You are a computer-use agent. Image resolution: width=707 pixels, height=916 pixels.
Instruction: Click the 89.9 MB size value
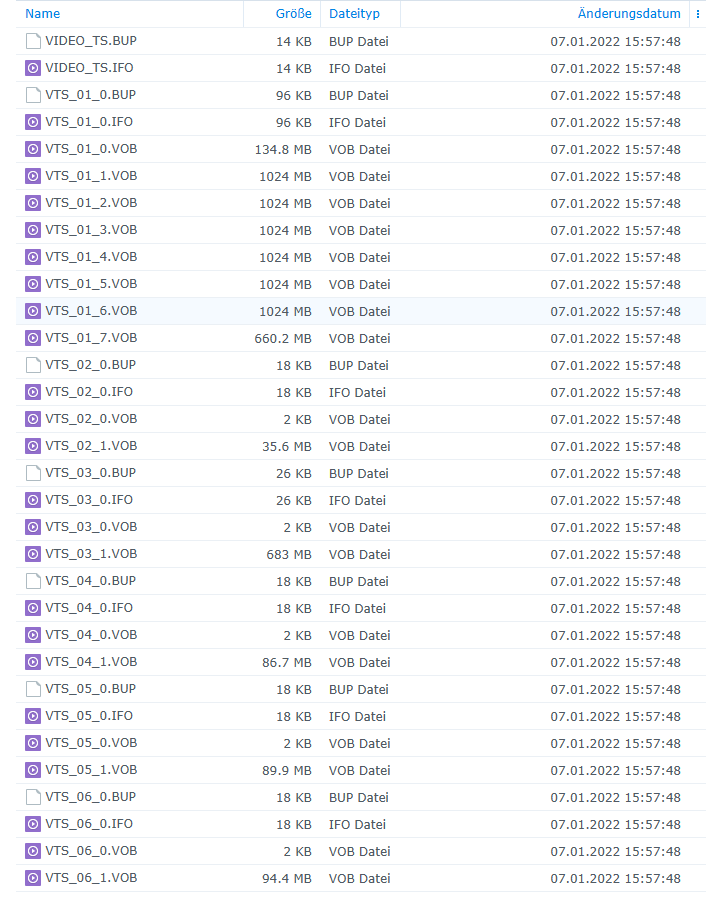(x=286, y=771)
